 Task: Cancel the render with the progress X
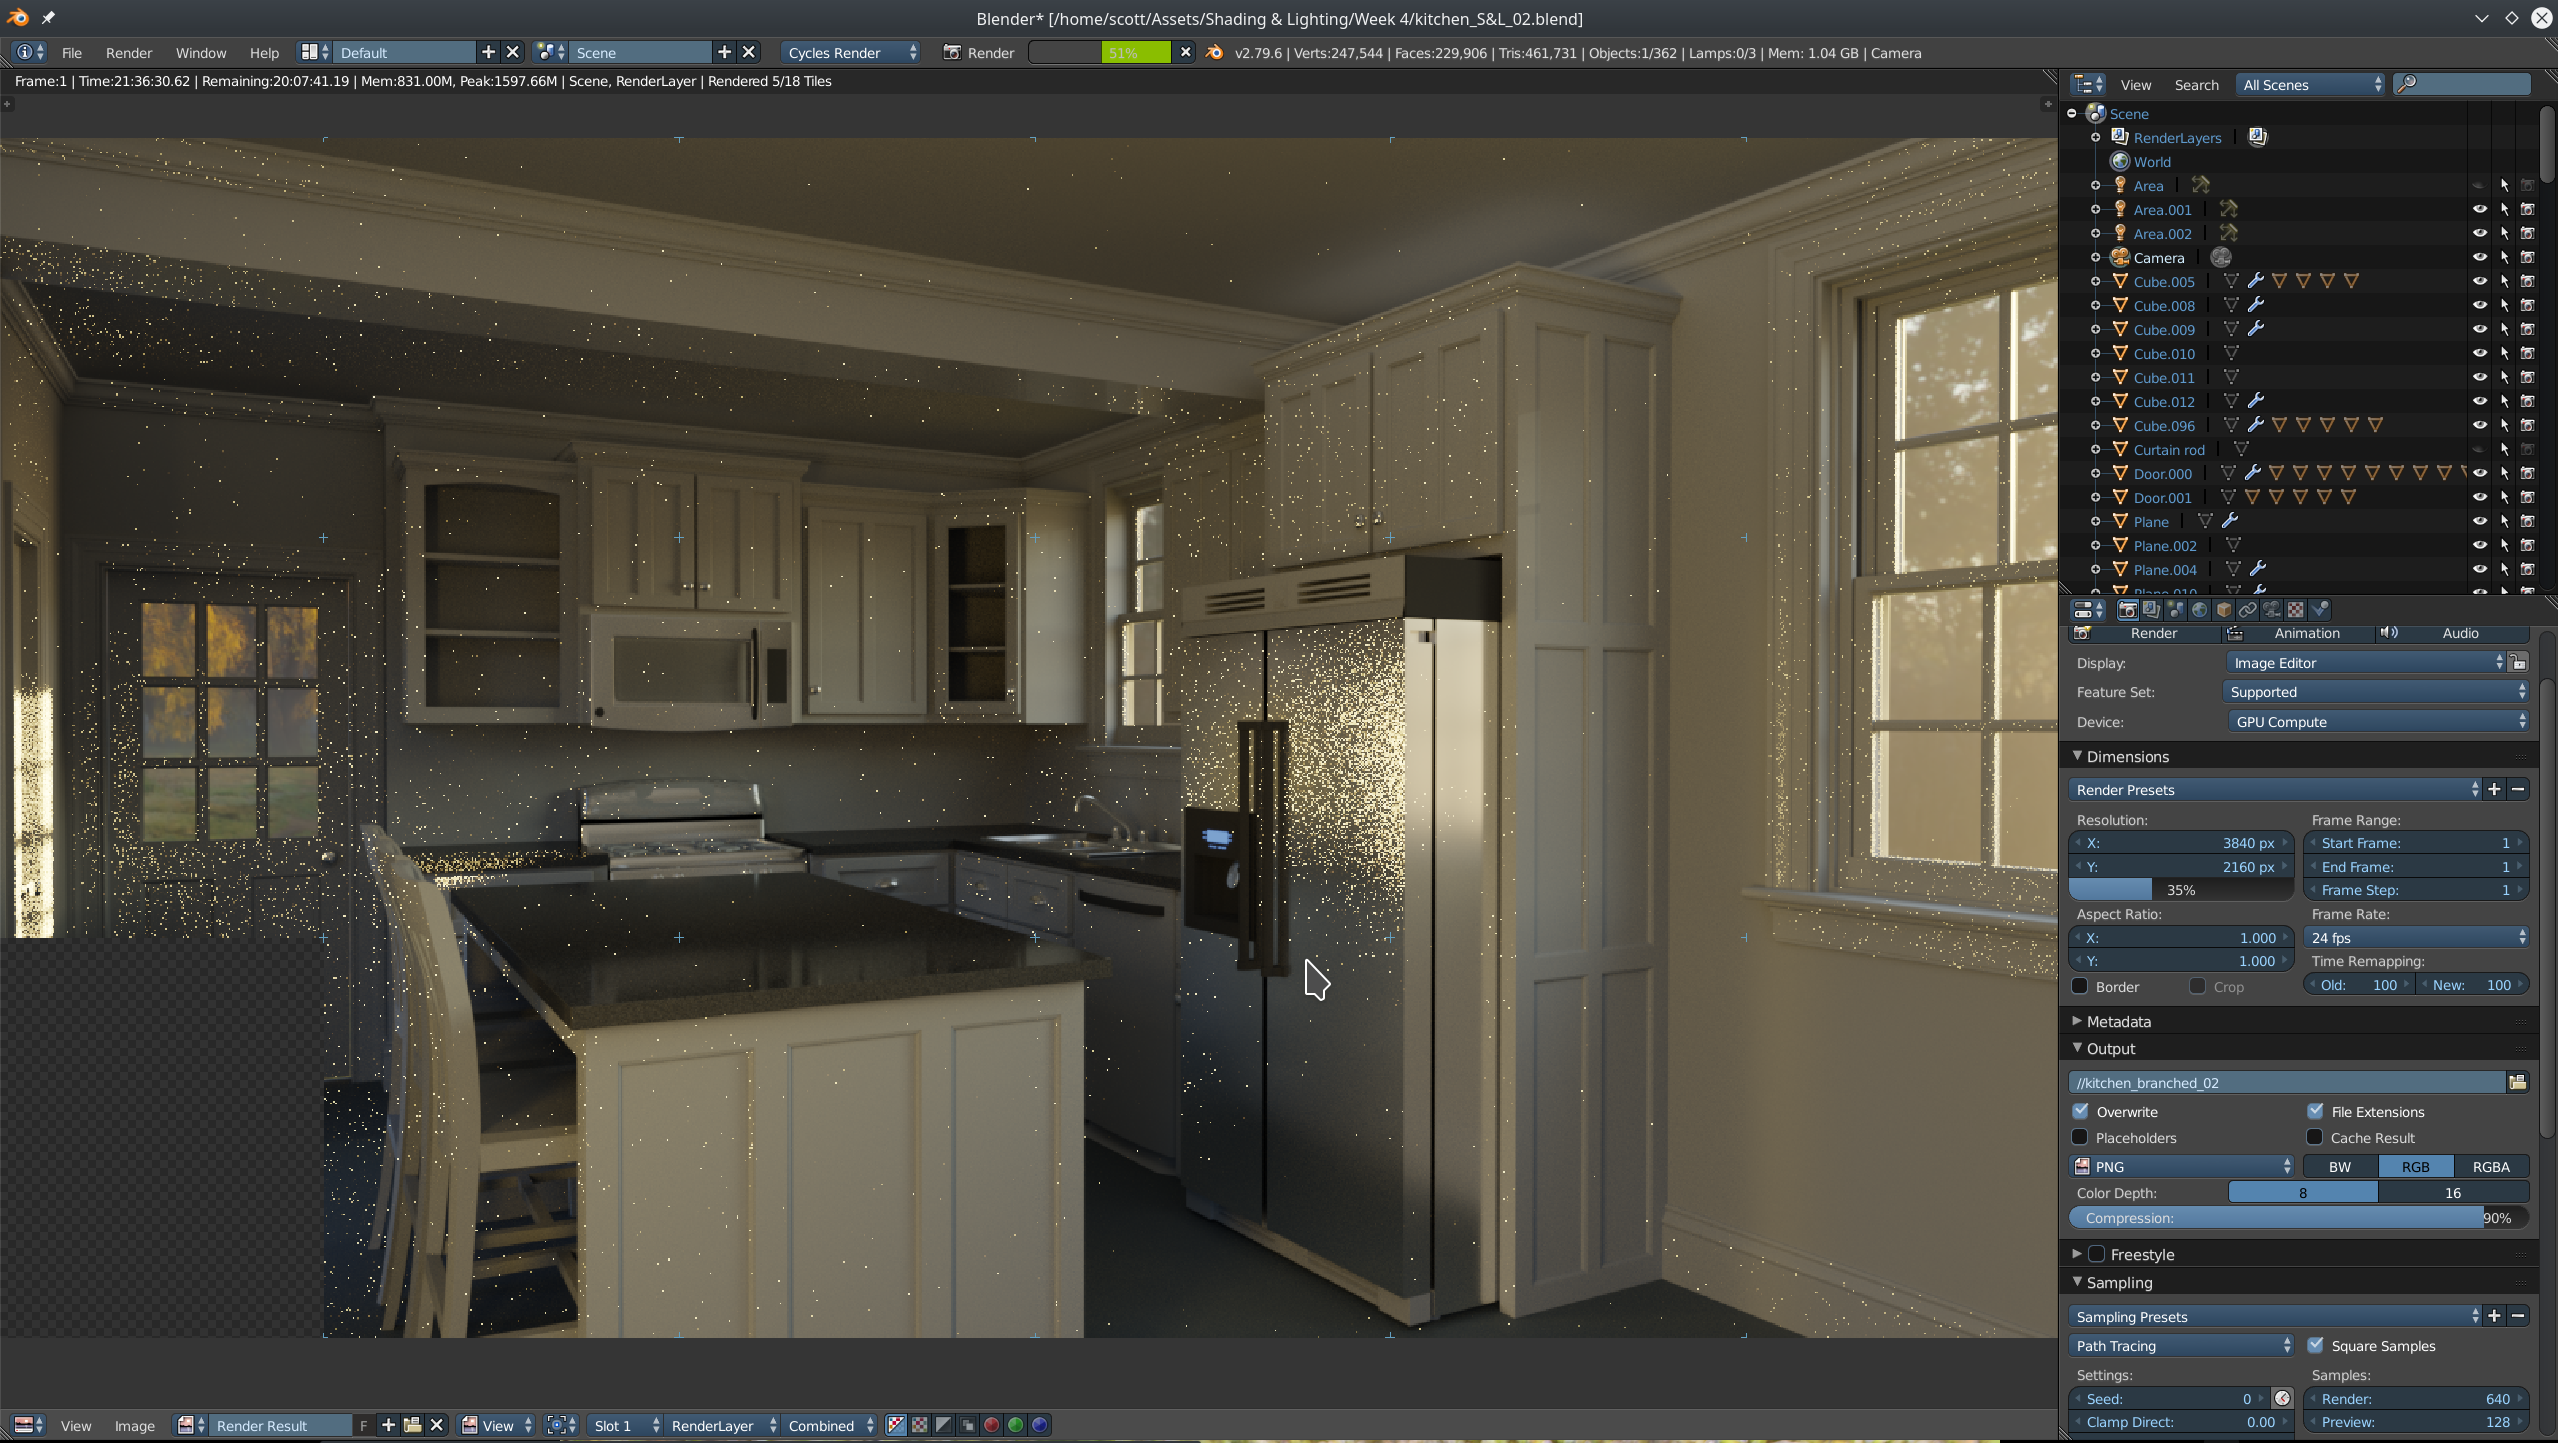[1185, 52]
